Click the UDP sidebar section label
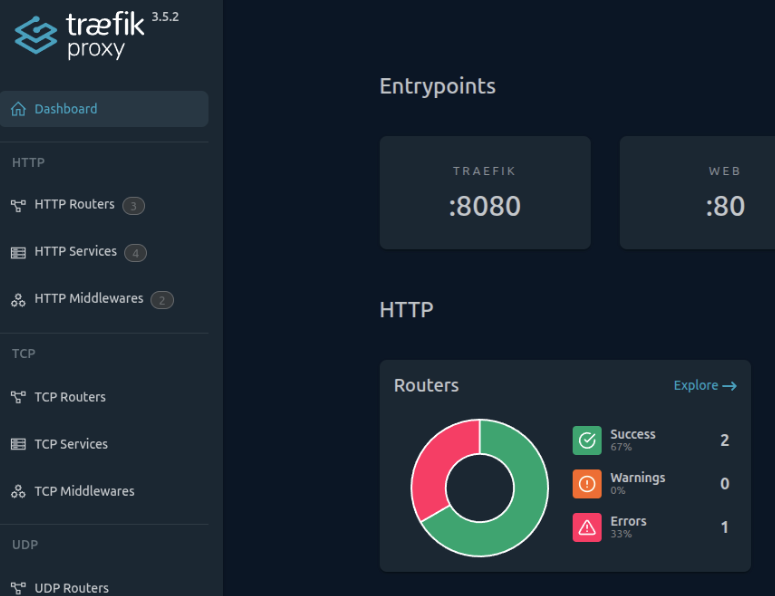Viewport: 775px width, 596px height. [25, 545]
